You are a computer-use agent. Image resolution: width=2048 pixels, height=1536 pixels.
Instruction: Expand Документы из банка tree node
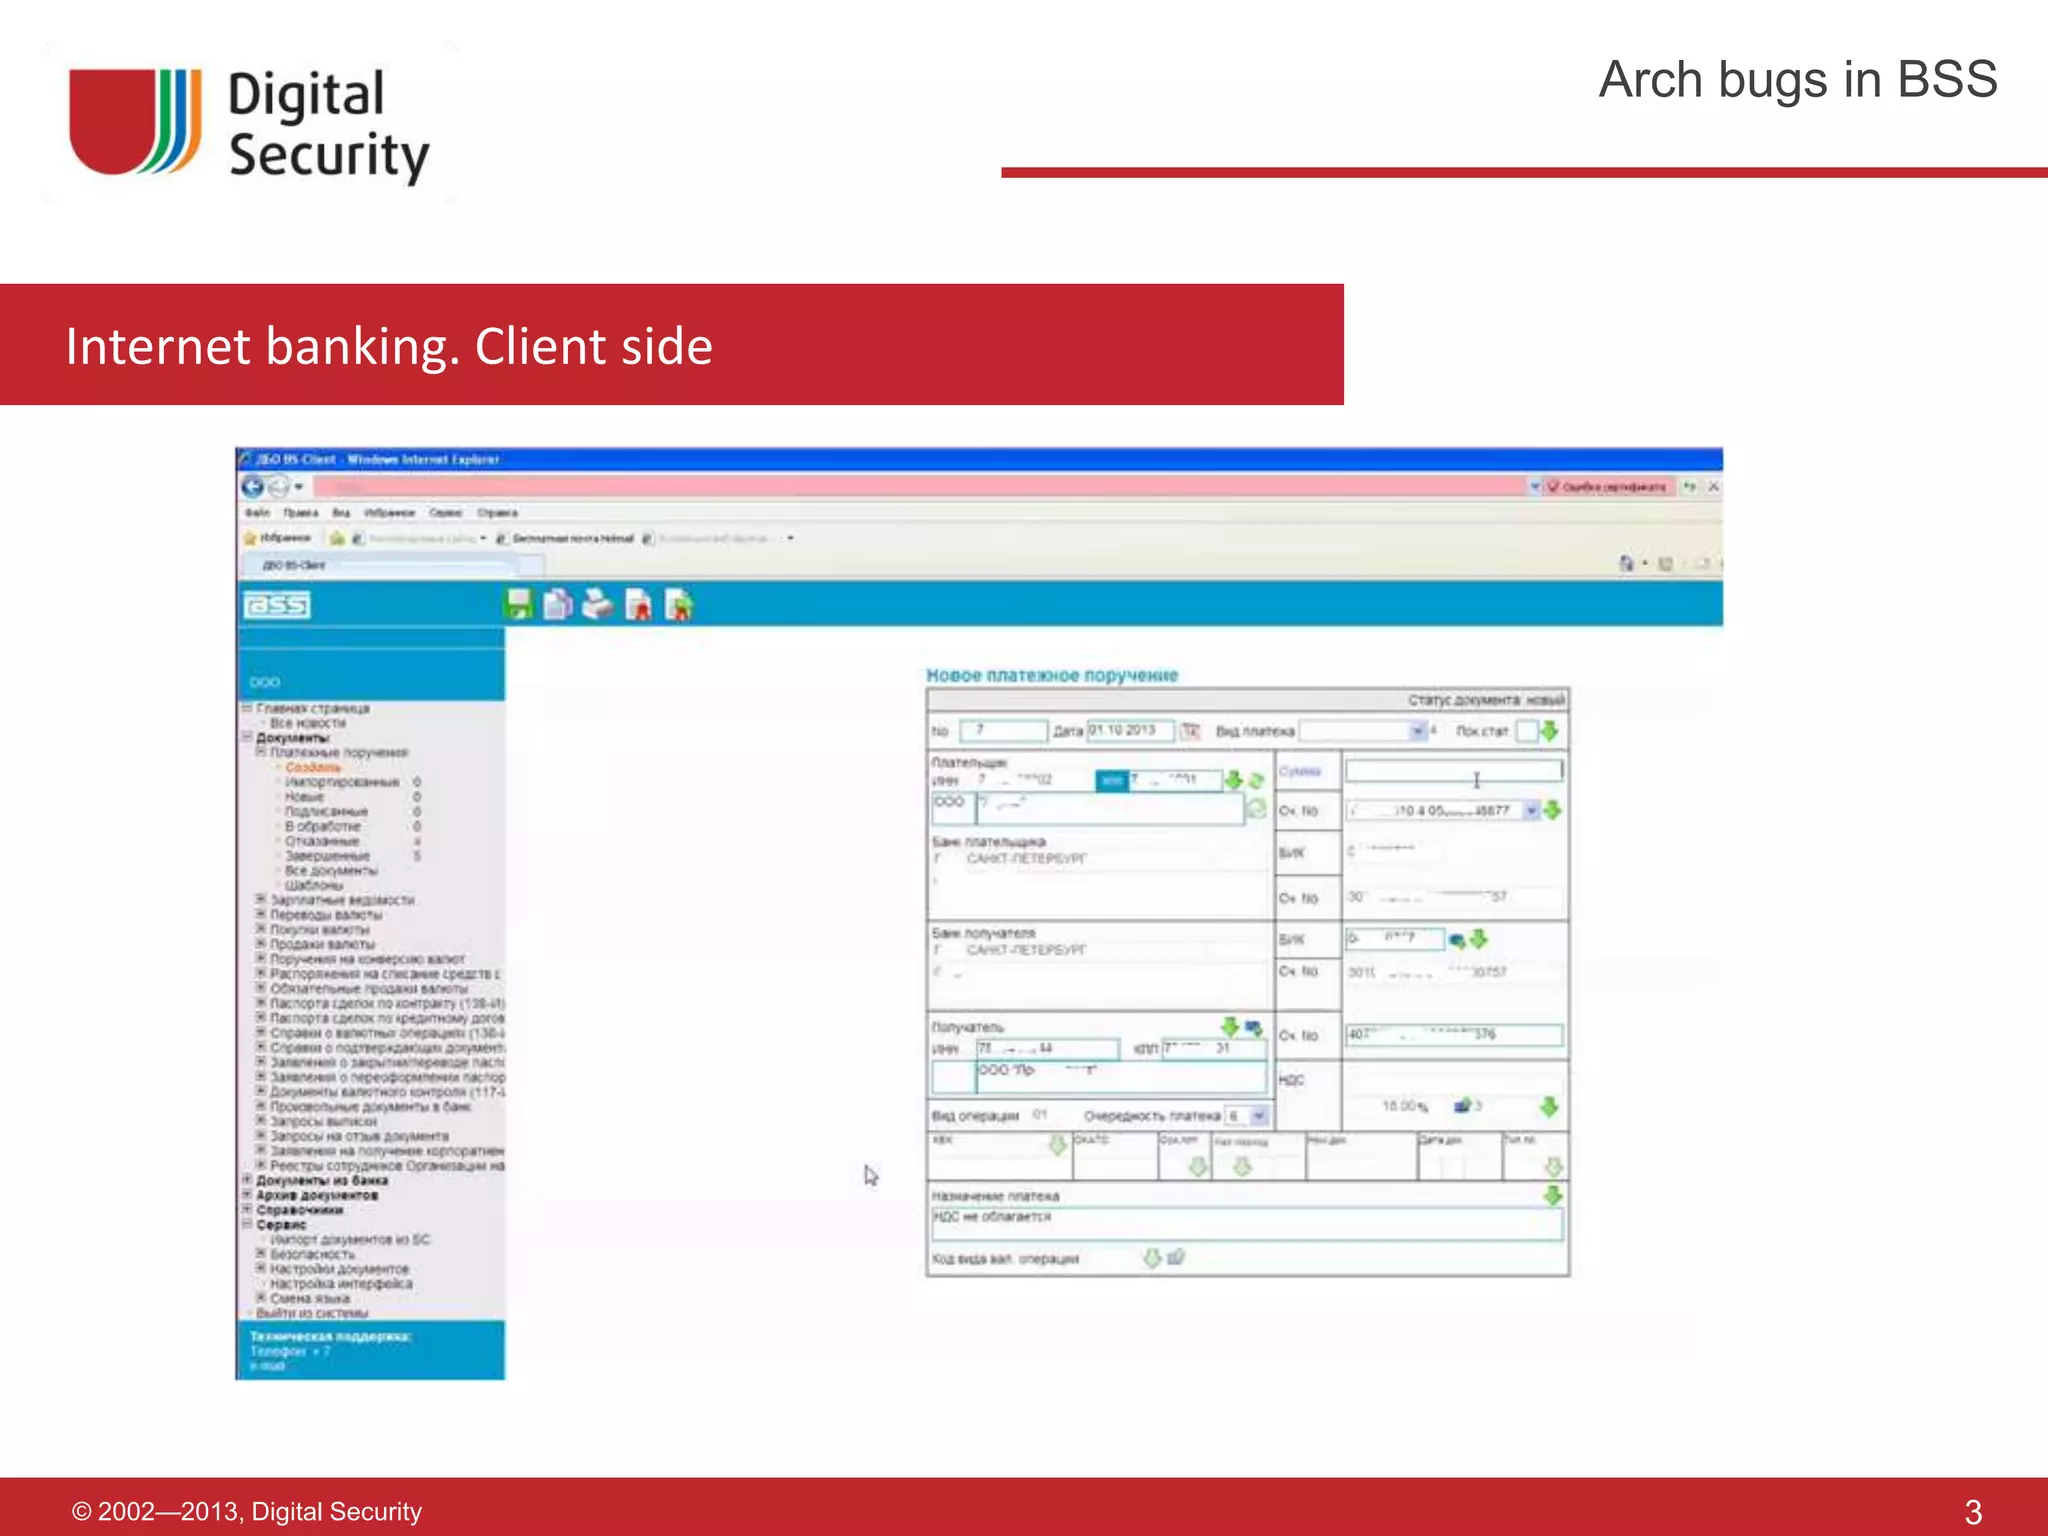pyautogui.click(x=247, y=1180)
